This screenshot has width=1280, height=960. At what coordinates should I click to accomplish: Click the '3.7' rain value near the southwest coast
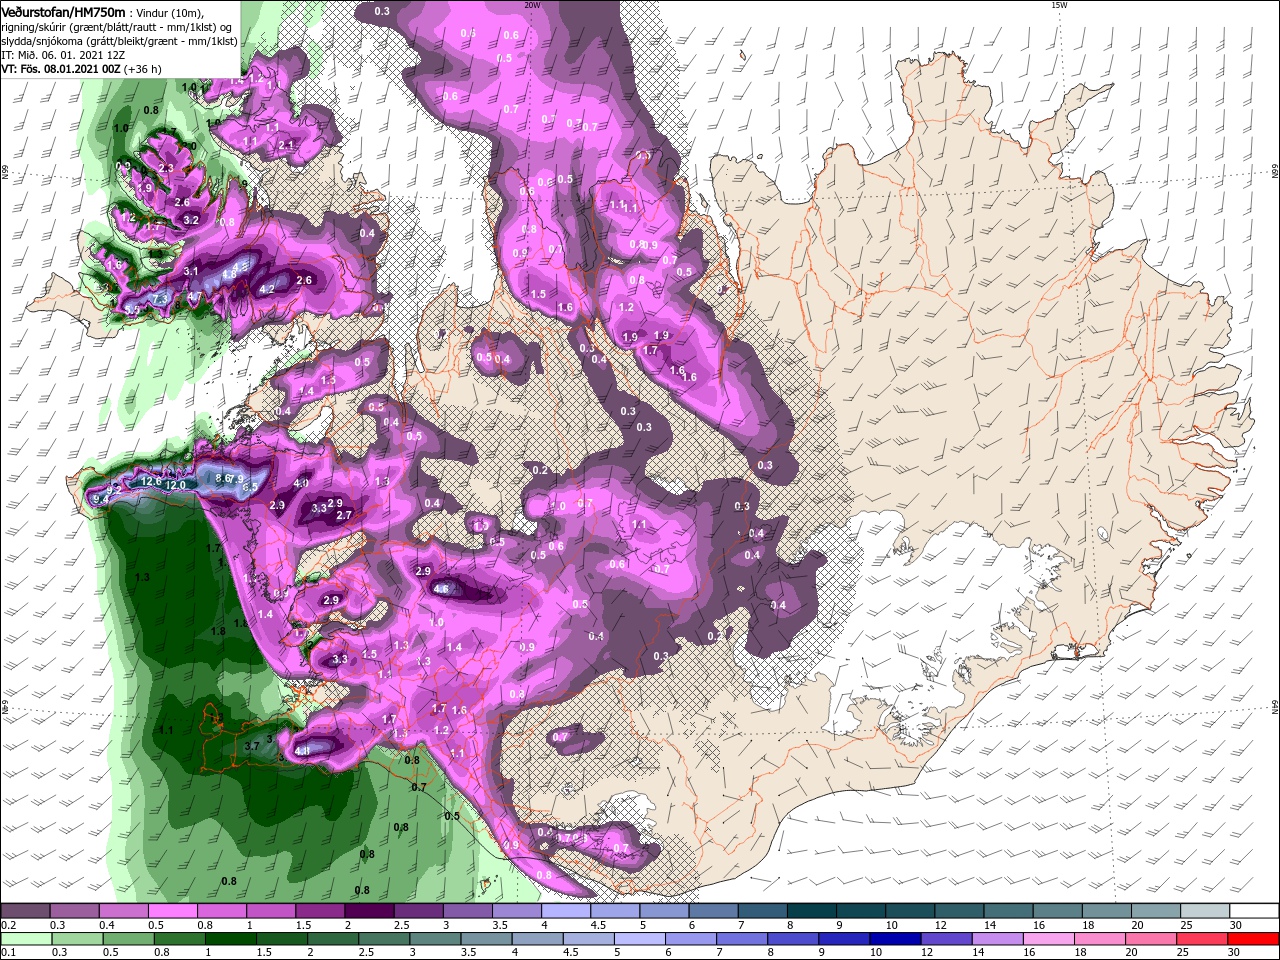252,746
